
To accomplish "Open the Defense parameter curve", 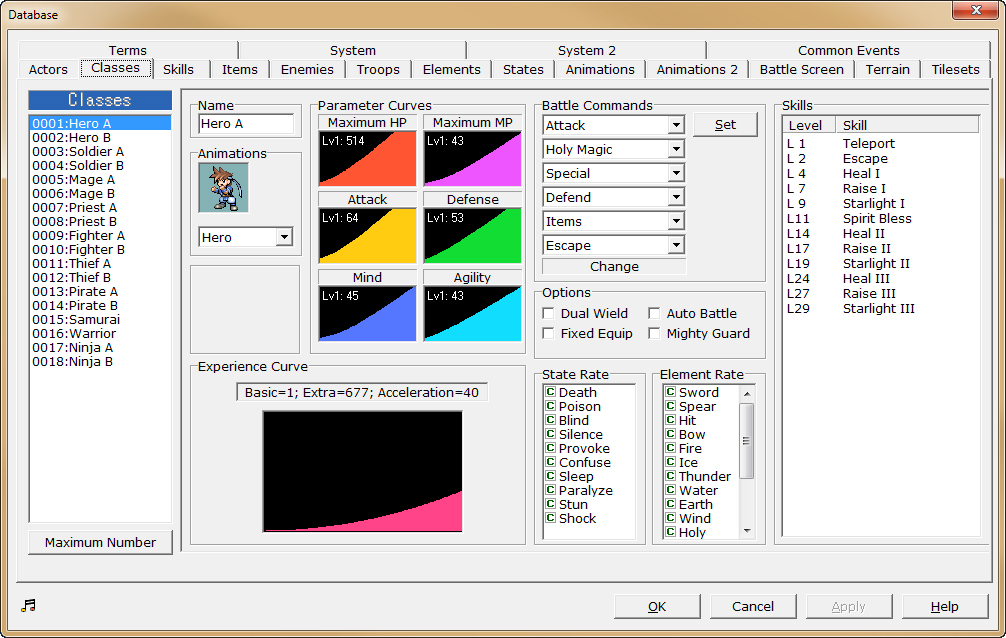I will coord(471,236).
